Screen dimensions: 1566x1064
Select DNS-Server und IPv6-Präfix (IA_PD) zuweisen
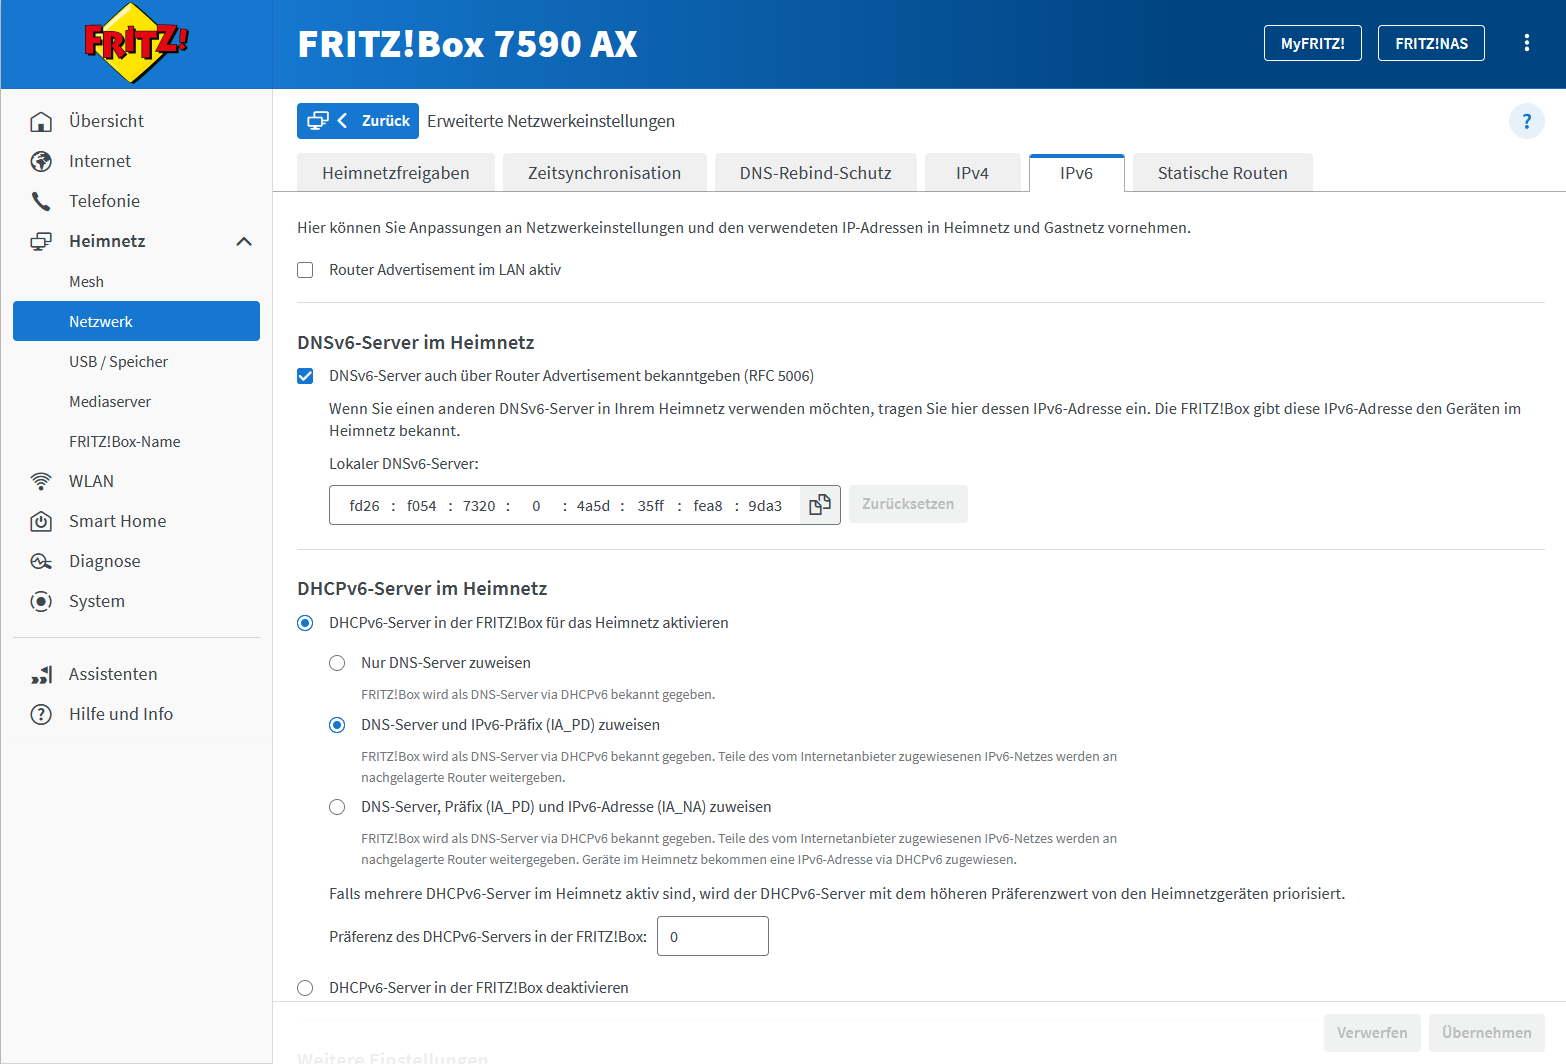337,725
